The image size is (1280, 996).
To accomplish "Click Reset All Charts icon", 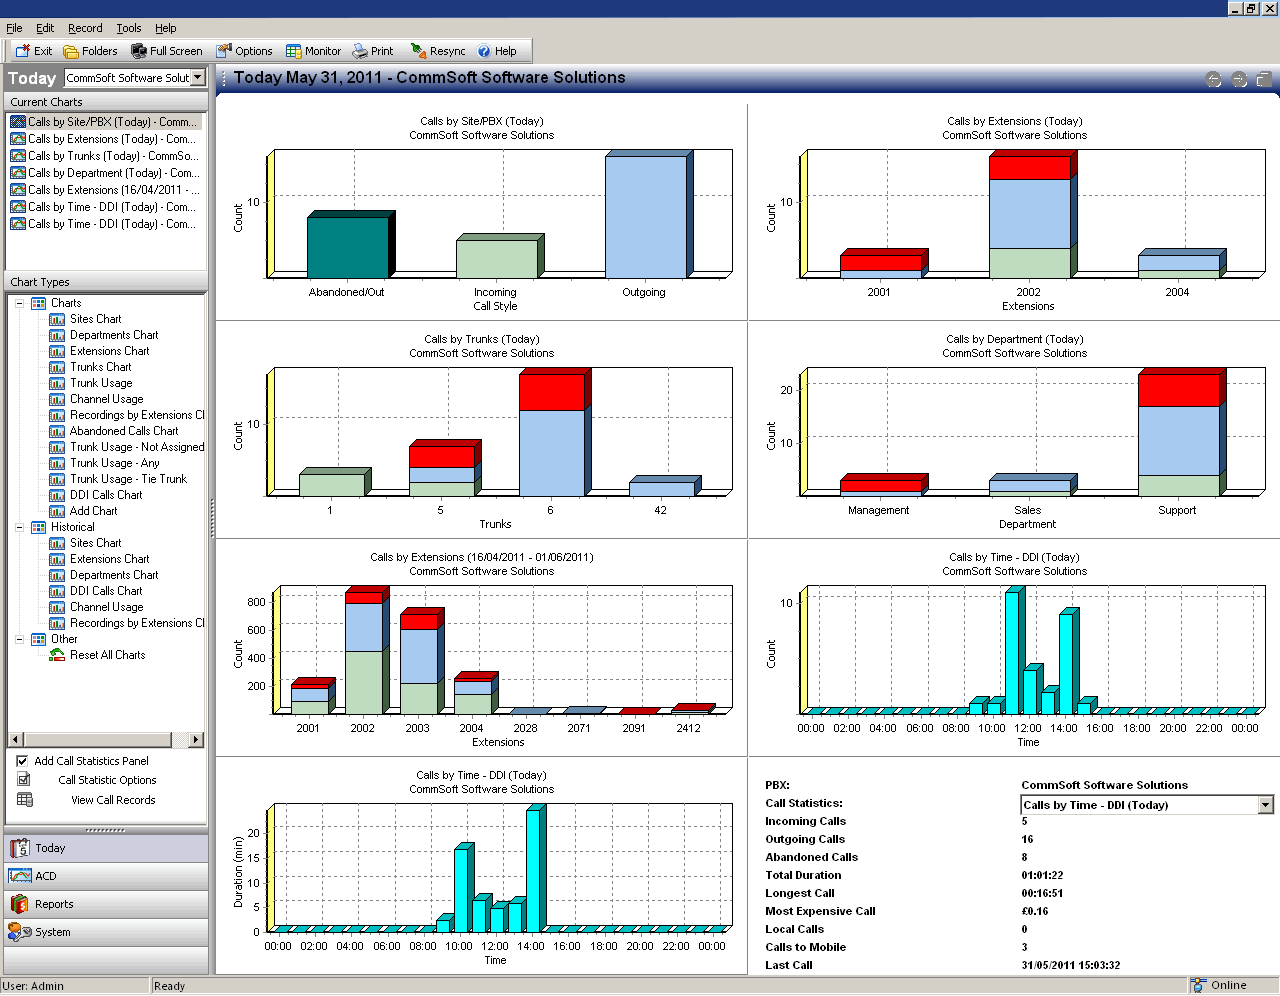I will [57, 655].
